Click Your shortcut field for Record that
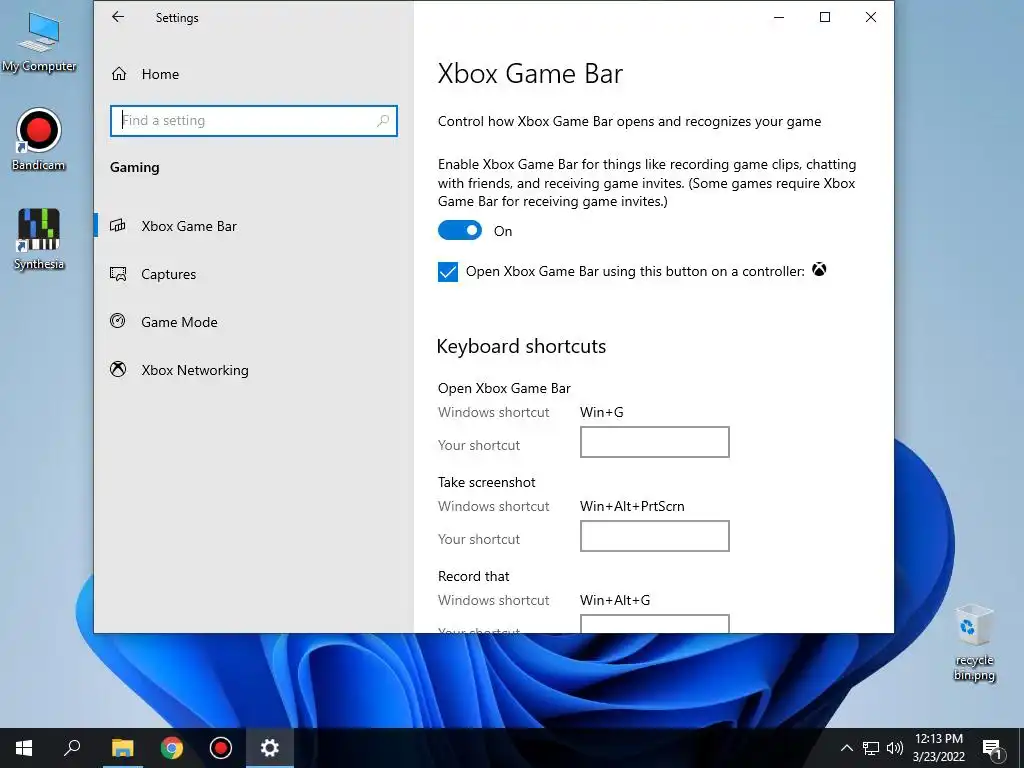The width and height of the screenshot is (1024, 768). [x=654, y=623]
